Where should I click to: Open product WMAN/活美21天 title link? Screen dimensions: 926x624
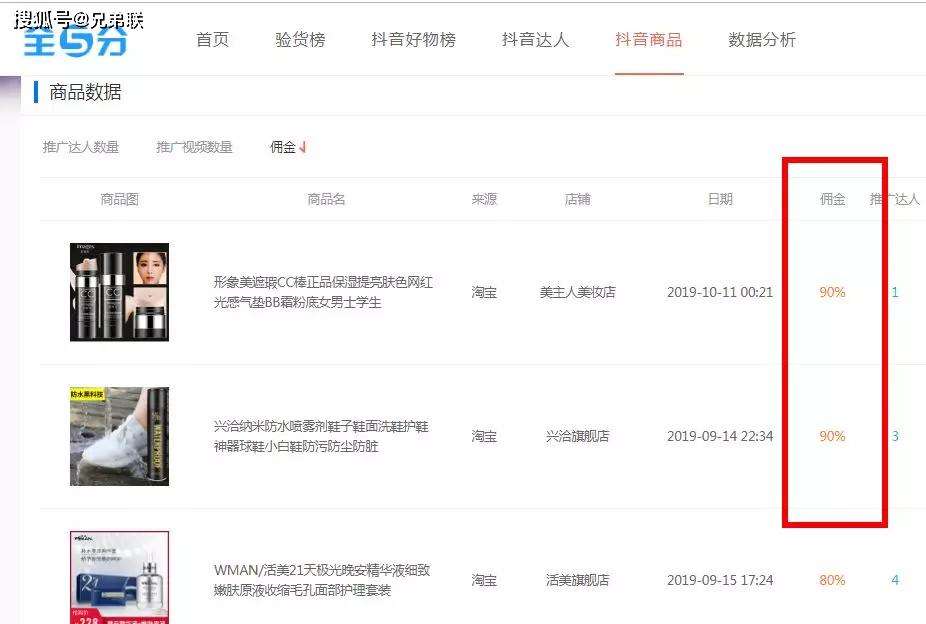pyautogui.click(x=322, y=580)
